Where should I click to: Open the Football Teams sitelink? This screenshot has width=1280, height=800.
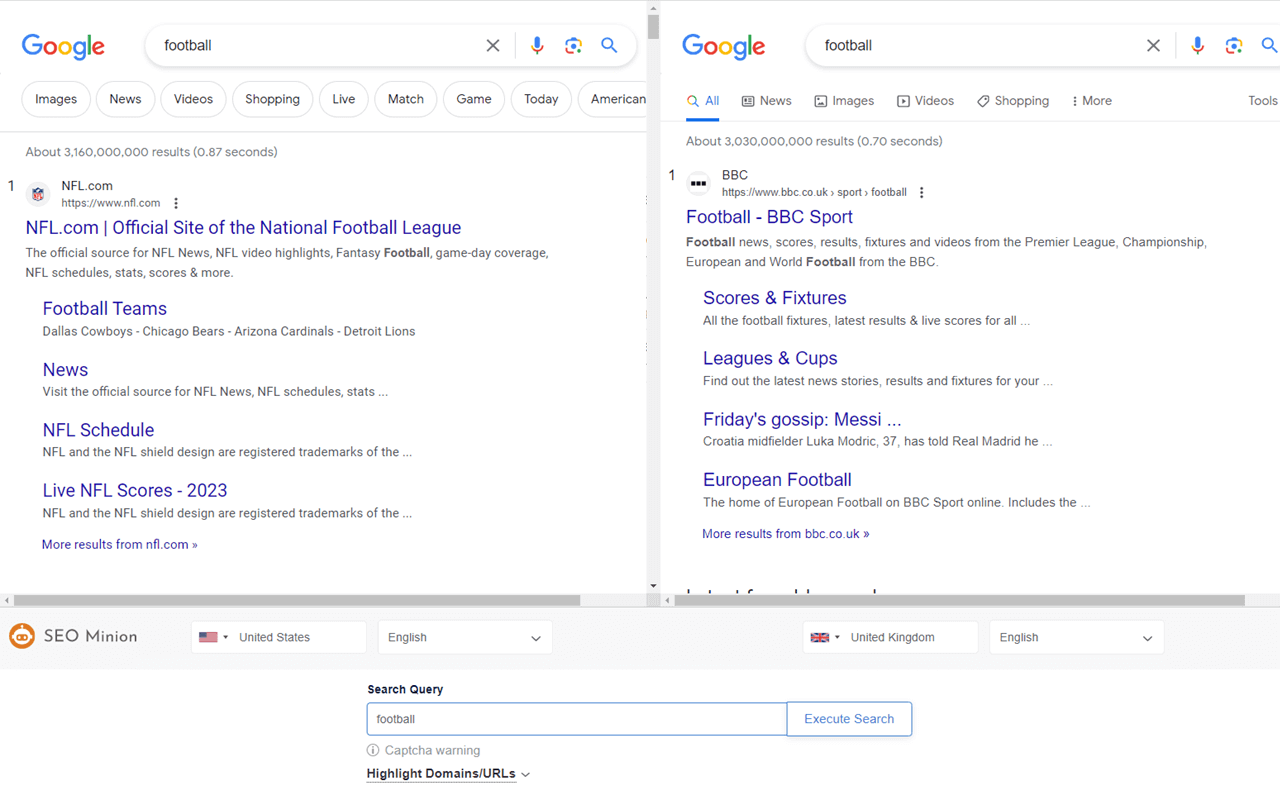pyautogui.click(x=104, y=308)
